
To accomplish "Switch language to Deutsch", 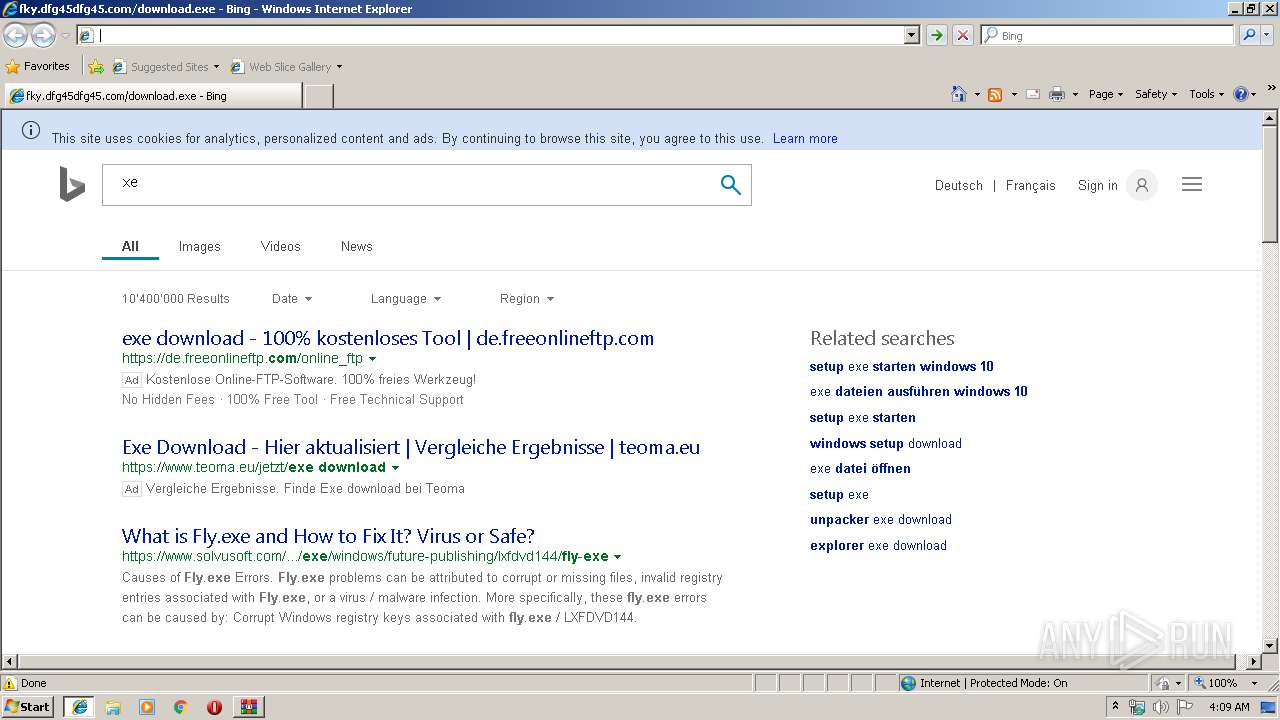I will (958, 186).
